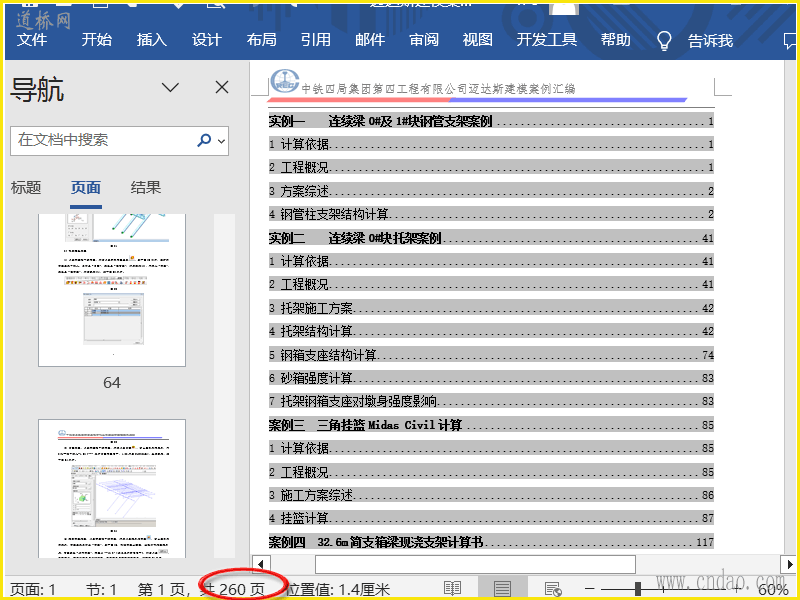Click the 6 砂箱强度计算 contents line

point(491,378)
